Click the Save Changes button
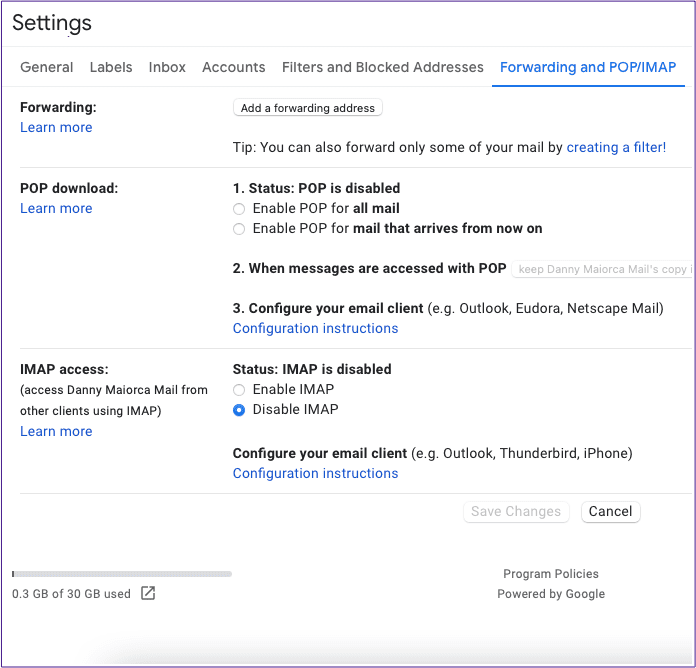 [516, 512]
